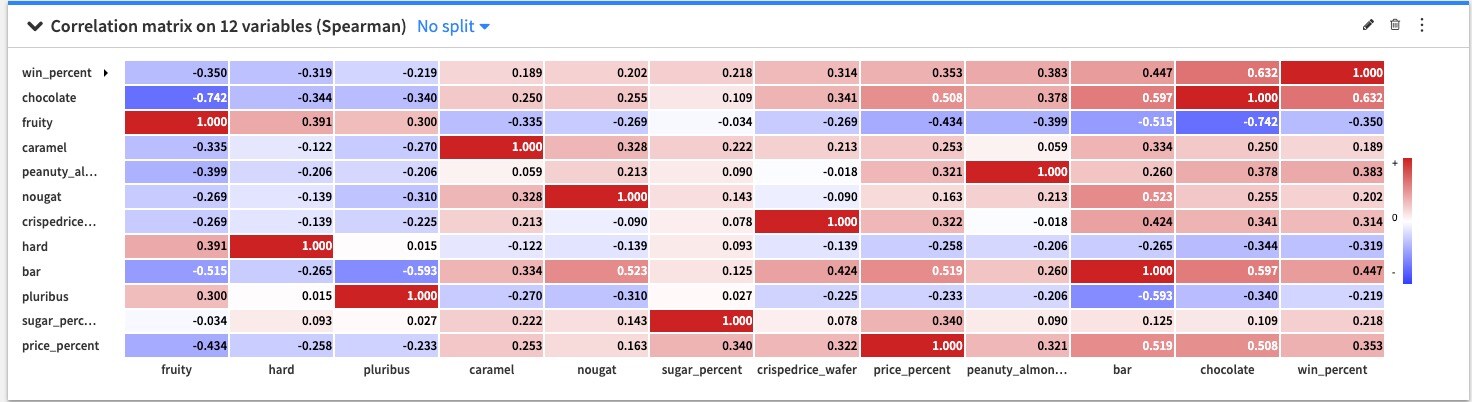Click the pluribus row label

tap(46, 296)
